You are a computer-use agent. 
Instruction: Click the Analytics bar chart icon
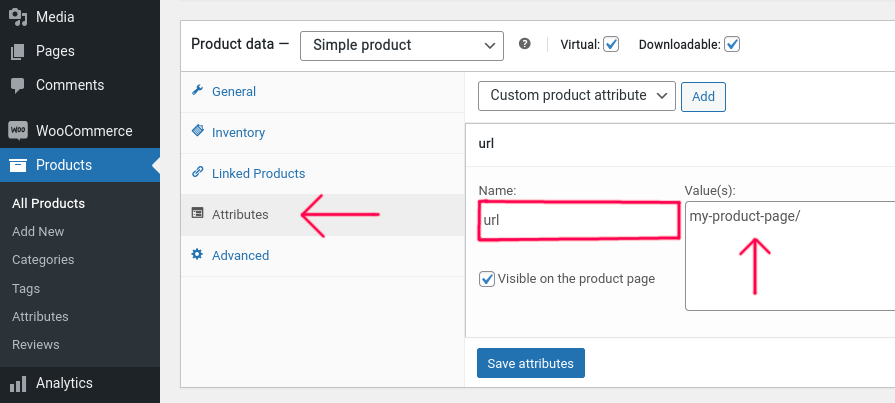click(x=18, y=383)
